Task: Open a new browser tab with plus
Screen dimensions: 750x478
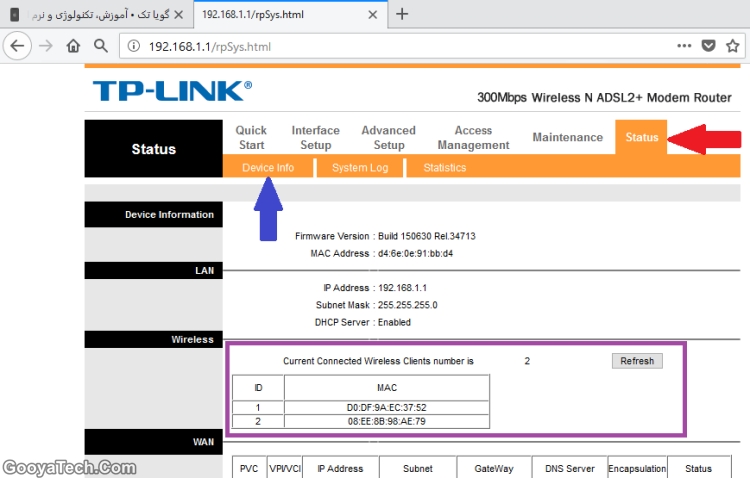Action: click(x=402, y=14)
